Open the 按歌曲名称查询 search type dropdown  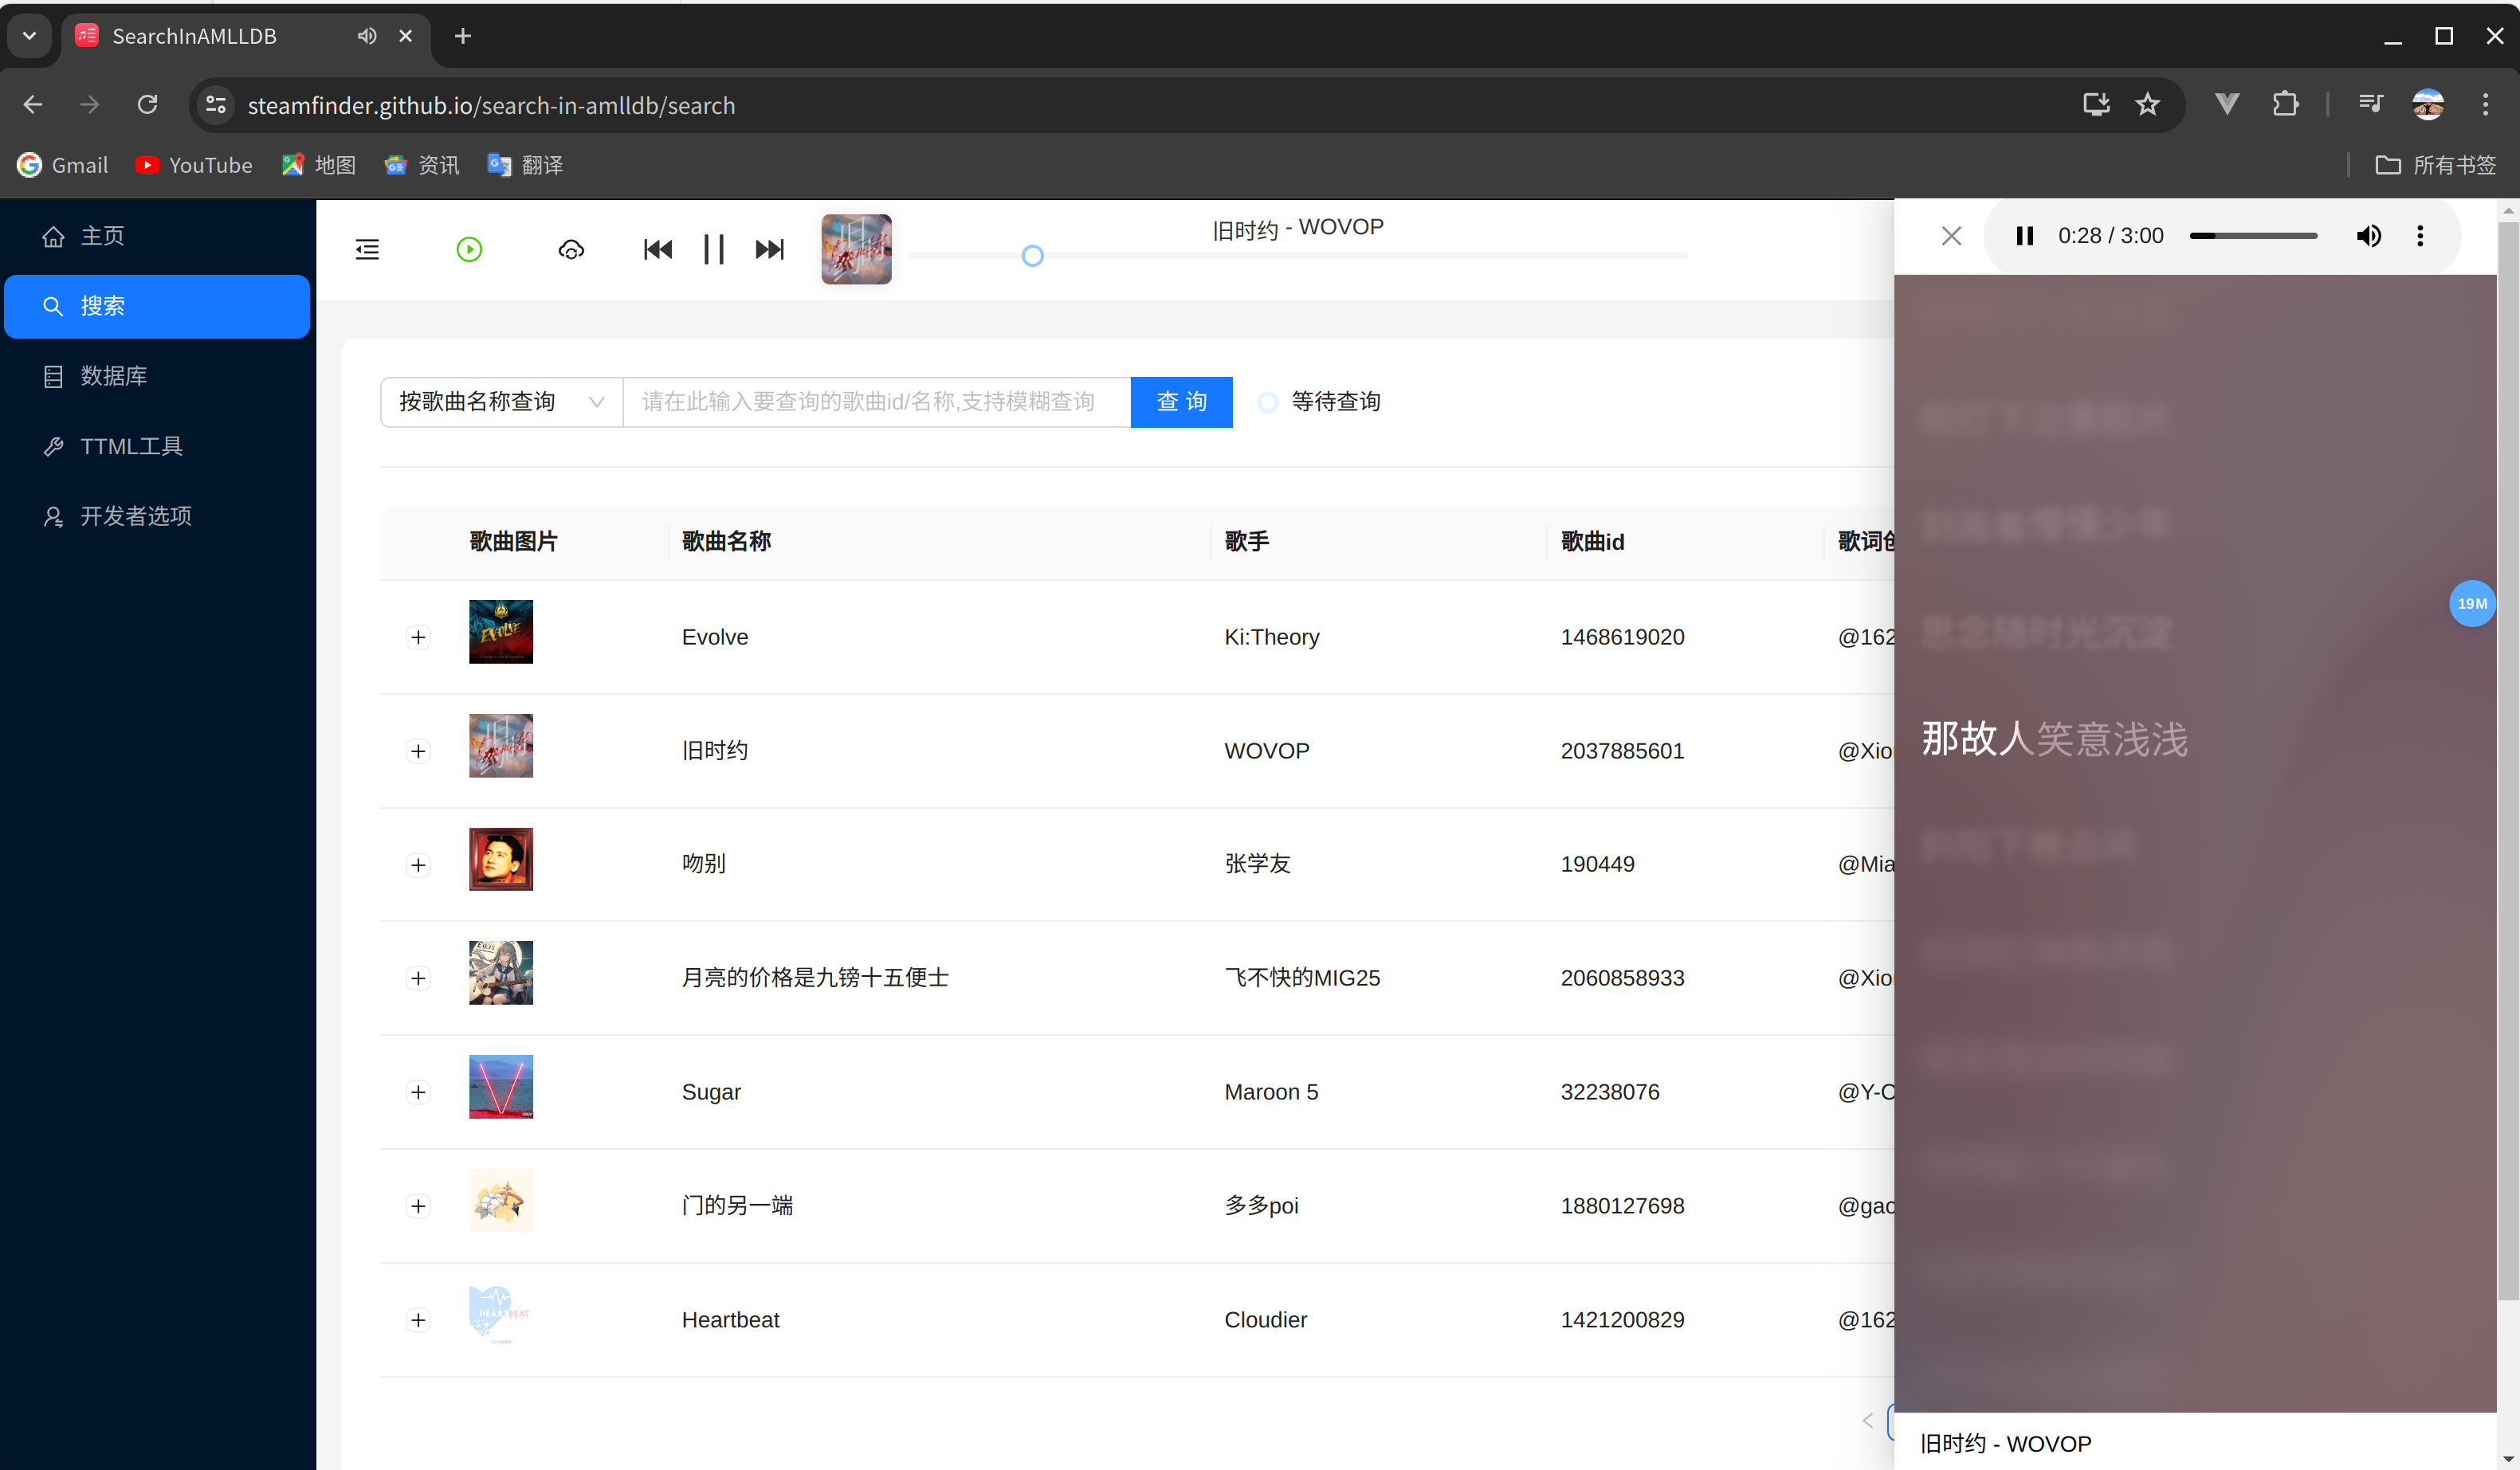[x=501, y=402]
